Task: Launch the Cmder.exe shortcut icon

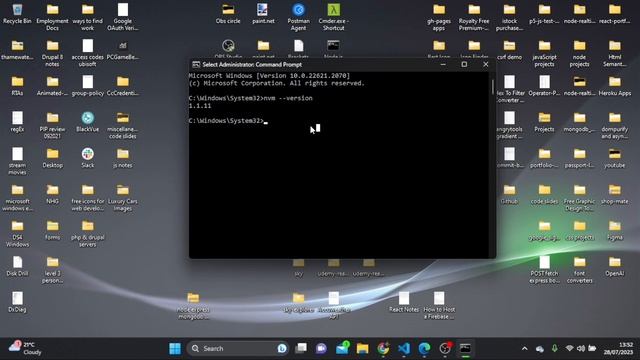Action: [x=333, y=17]
